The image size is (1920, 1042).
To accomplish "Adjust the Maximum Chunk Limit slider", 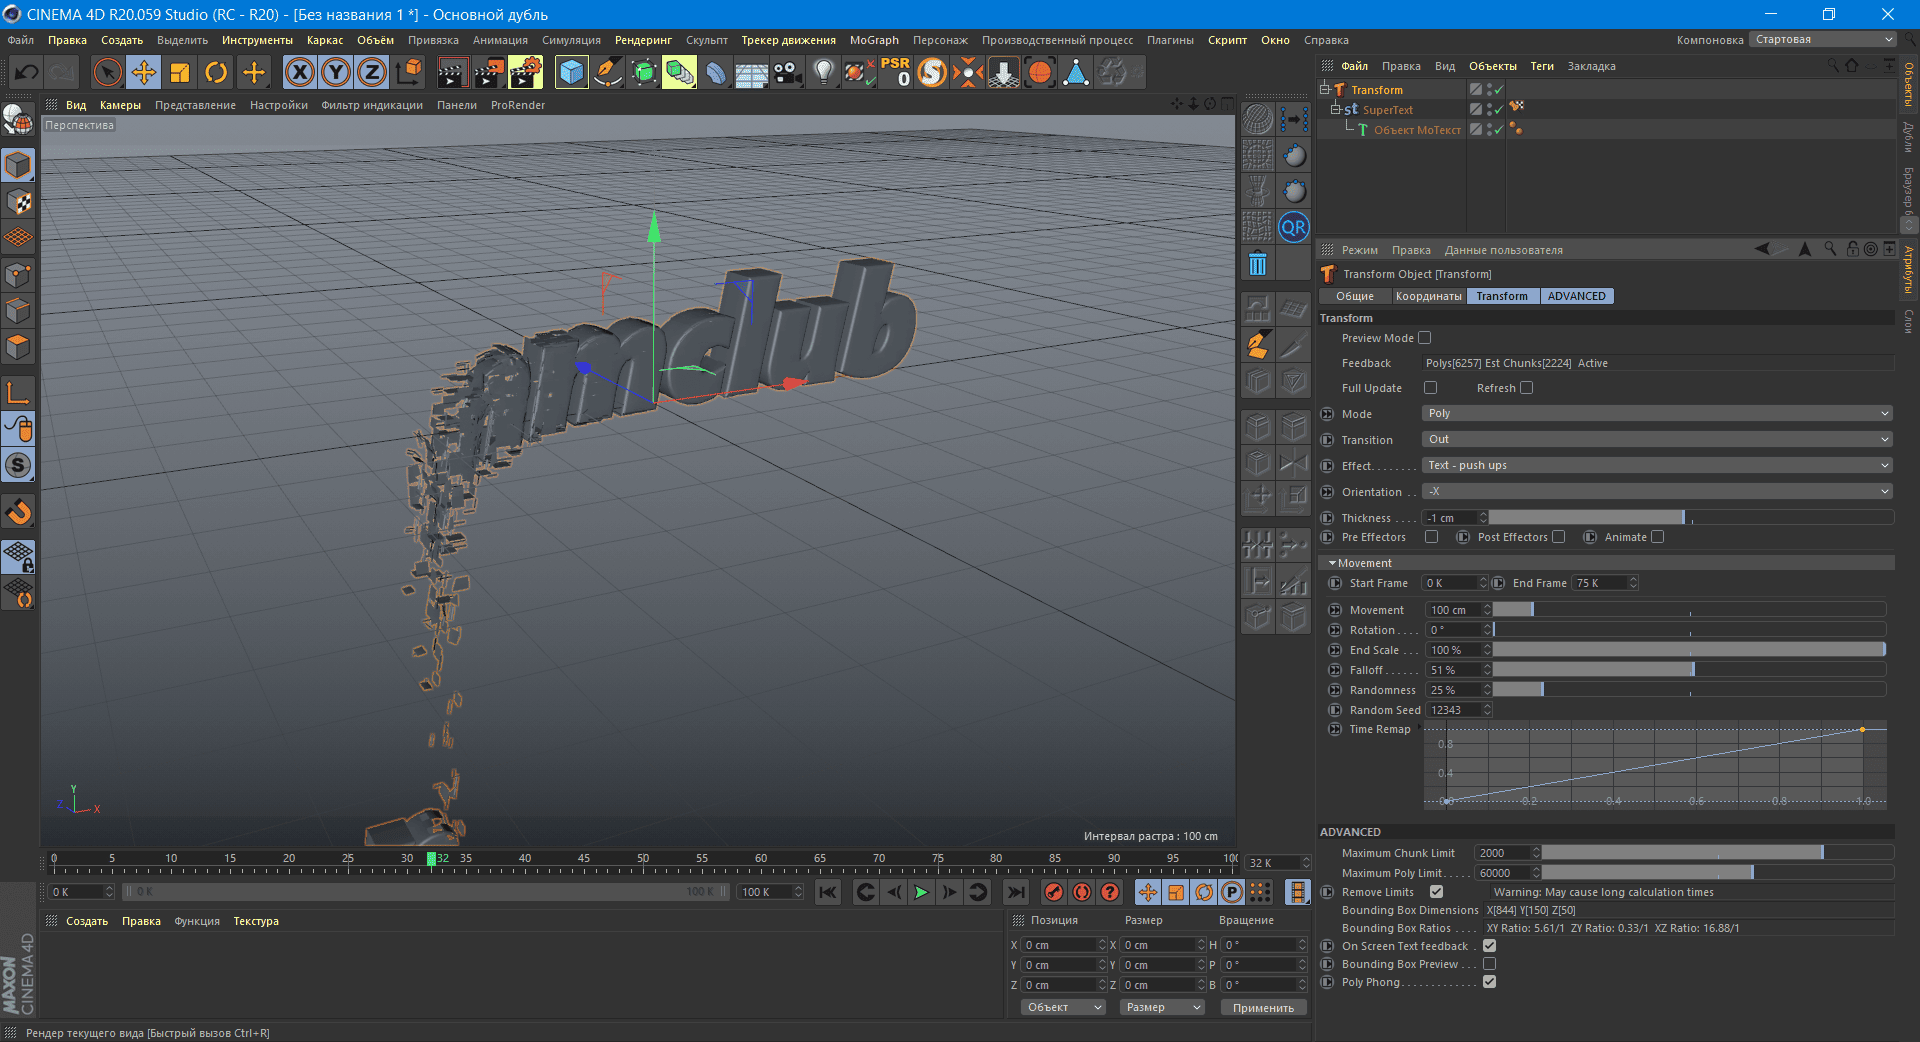I will (x=1717, y=853).
